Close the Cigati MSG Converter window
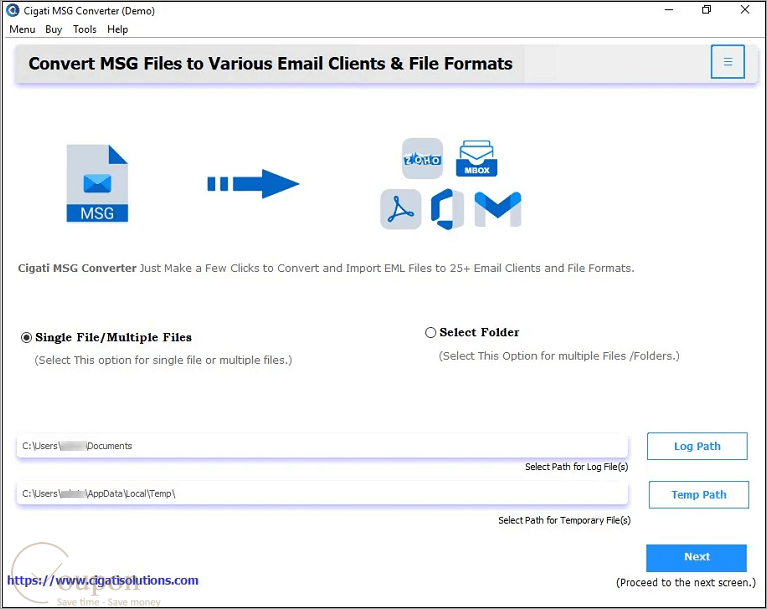 [745, 10]
